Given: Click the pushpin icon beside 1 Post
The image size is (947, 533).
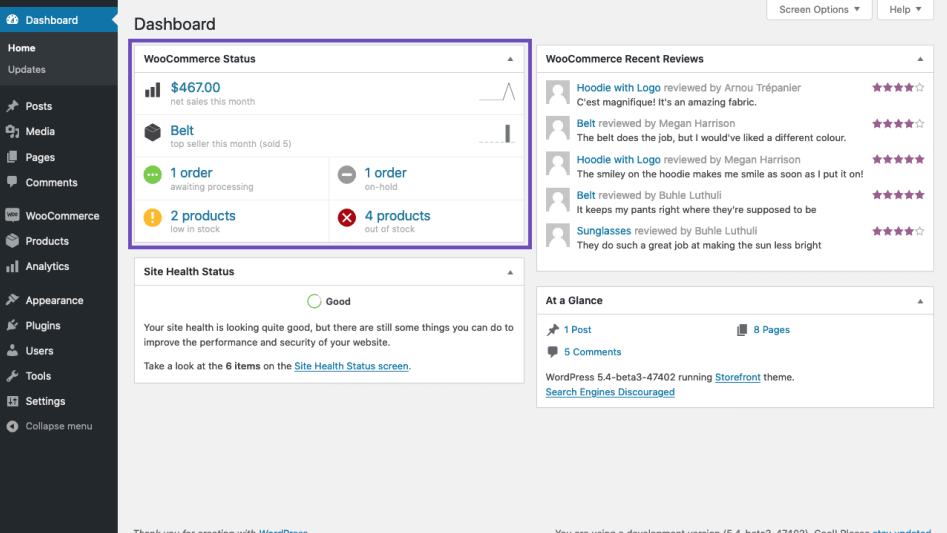Looking at the screenshot, I should tap(553, 330).
